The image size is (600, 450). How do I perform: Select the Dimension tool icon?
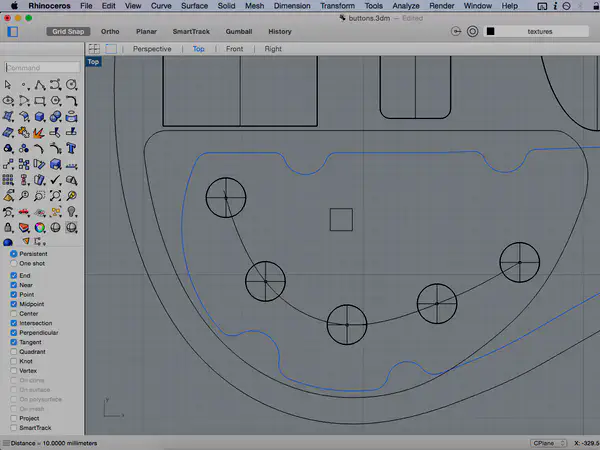[71, 165]
